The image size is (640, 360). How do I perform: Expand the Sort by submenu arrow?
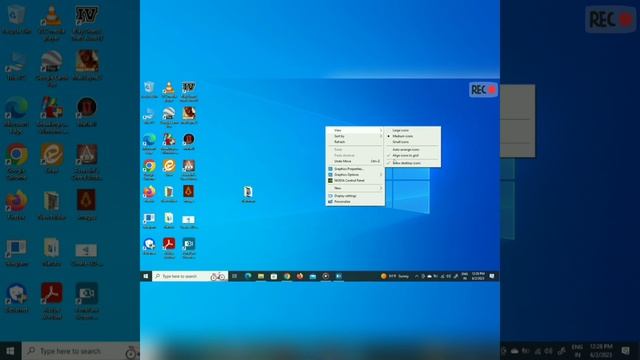381,136
